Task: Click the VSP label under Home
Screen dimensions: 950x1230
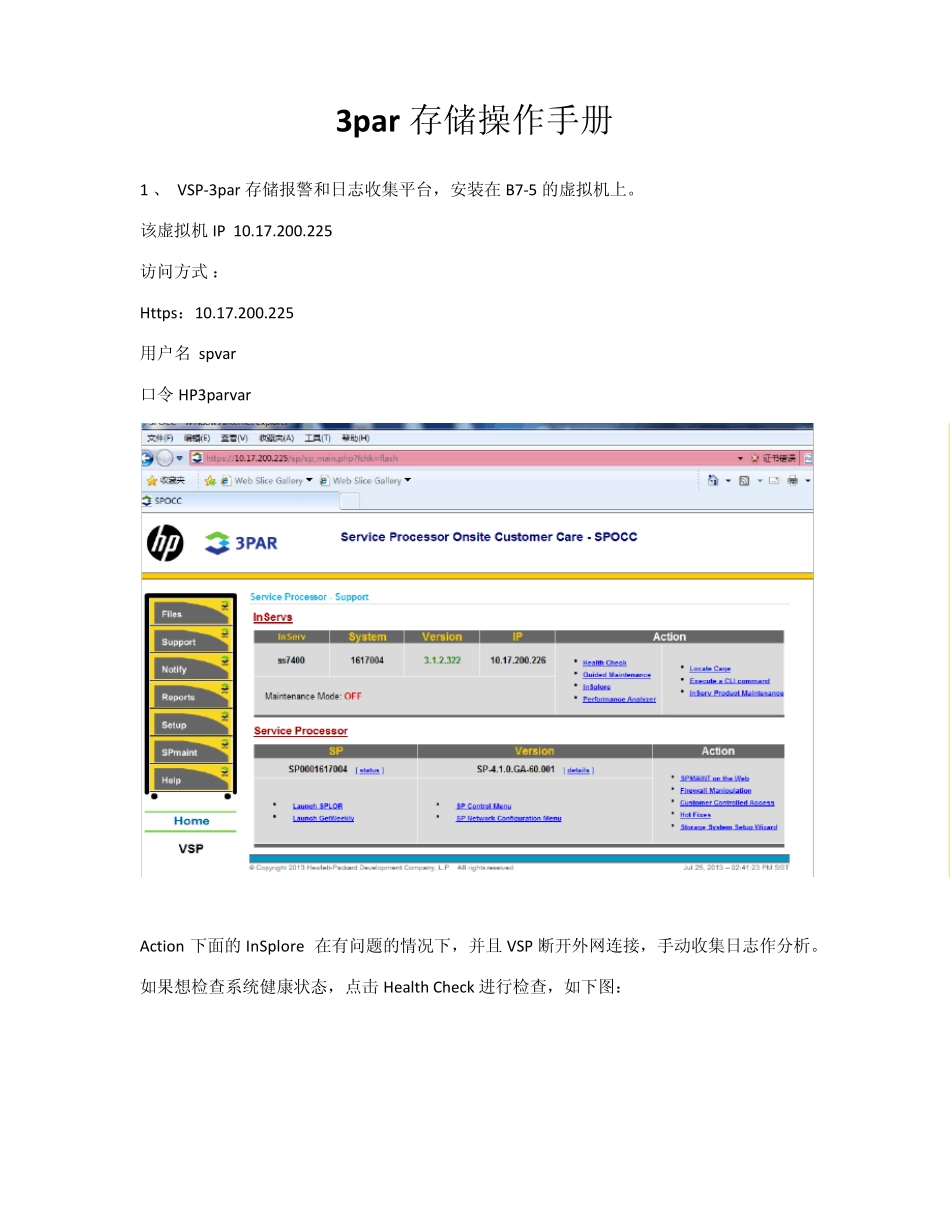Action: click(191, 848)
